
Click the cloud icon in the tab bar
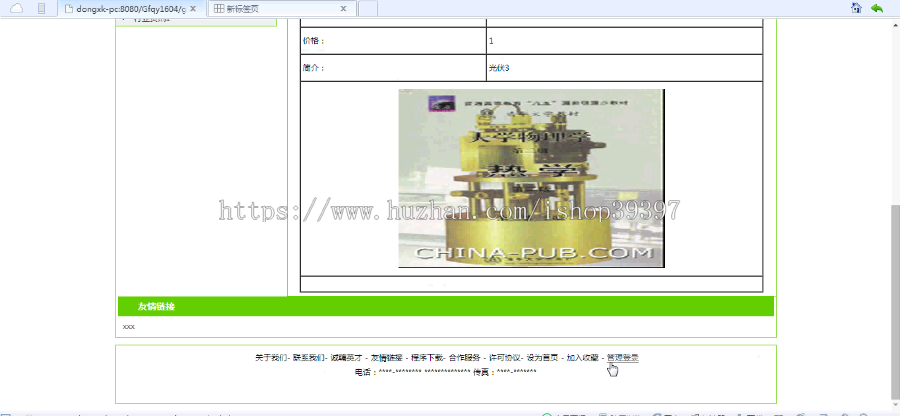click(17, 8)
